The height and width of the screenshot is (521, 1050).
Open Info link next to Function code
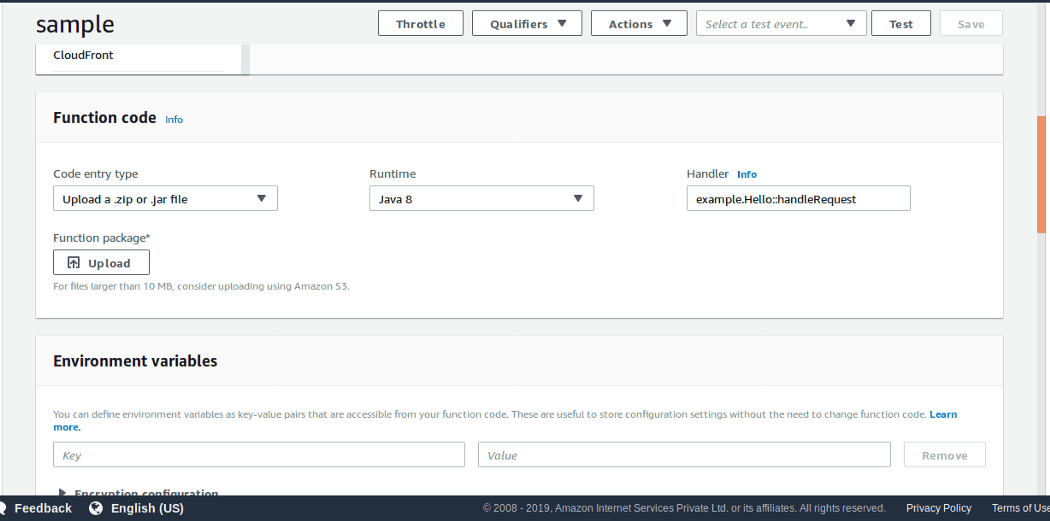pyautogui.click(x=174, y=119)
